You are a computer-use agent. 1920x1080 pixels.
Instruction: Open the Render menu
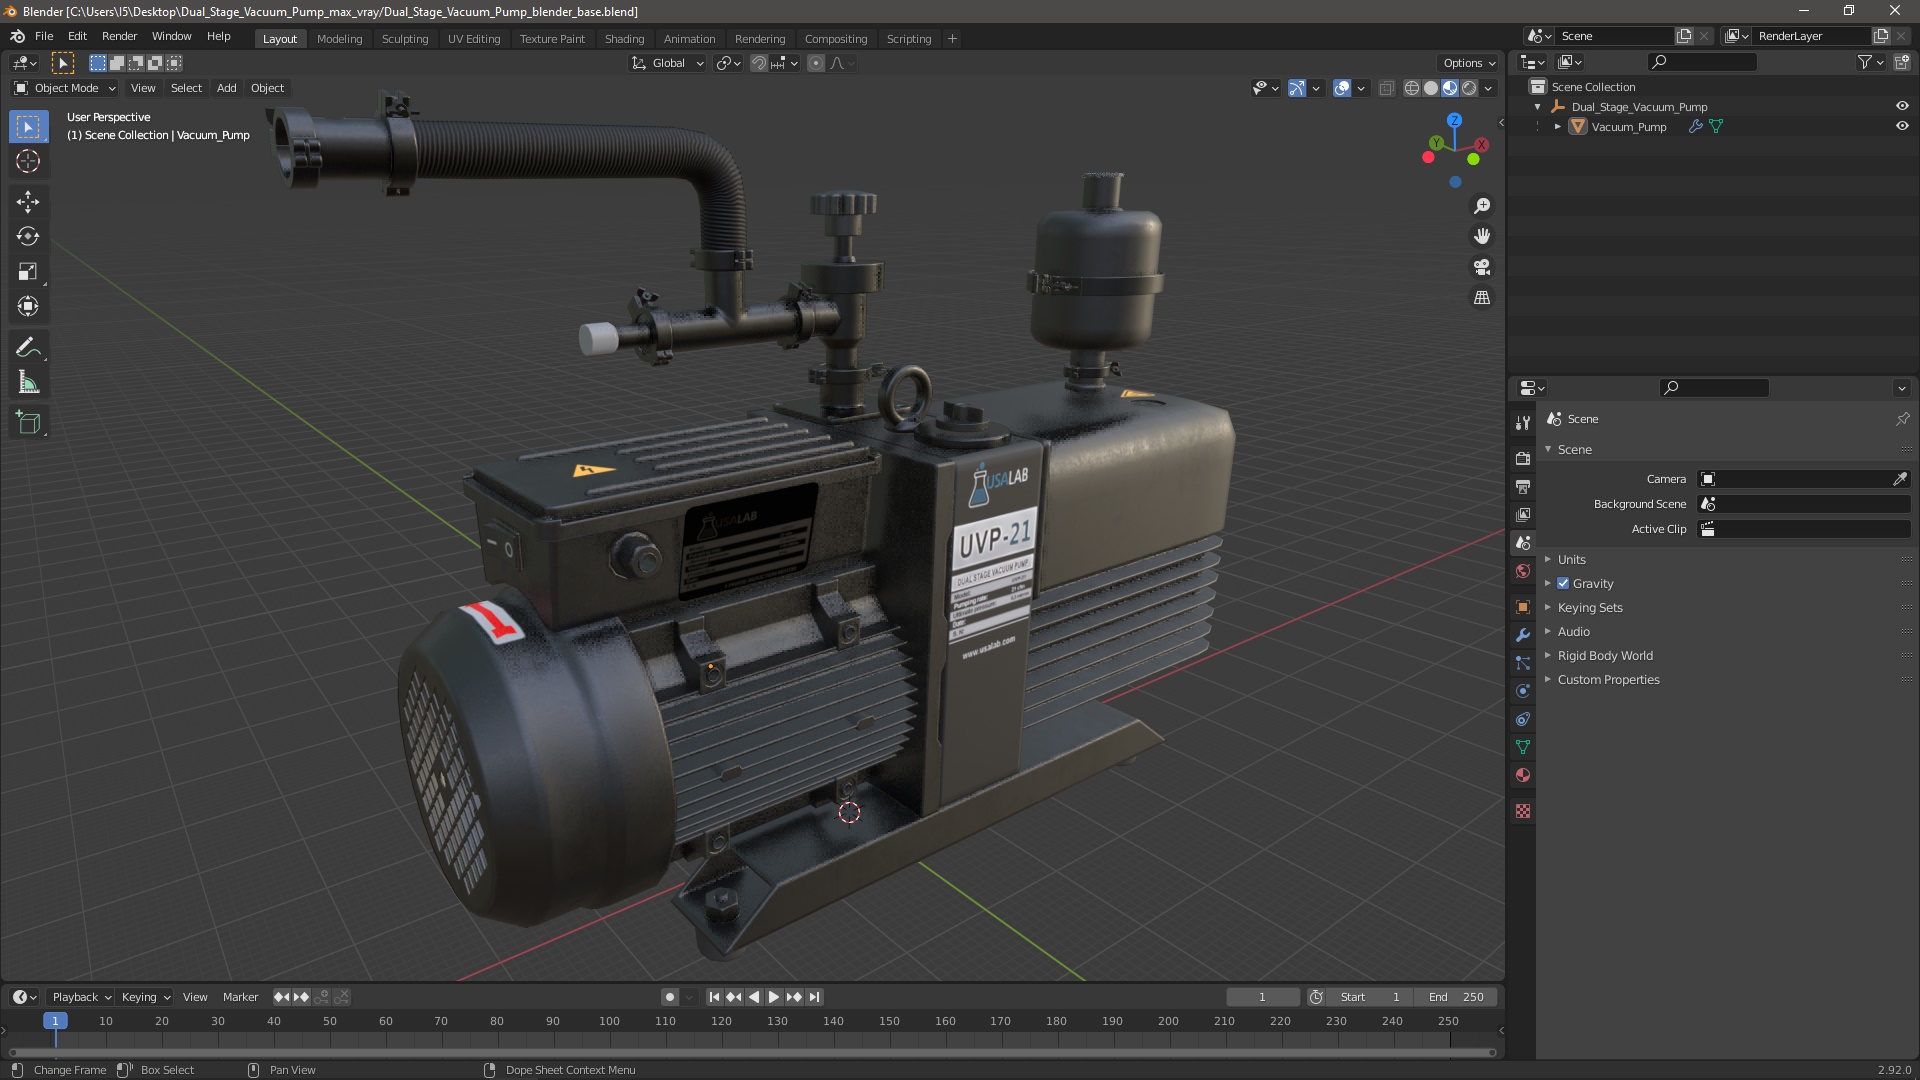119,36
